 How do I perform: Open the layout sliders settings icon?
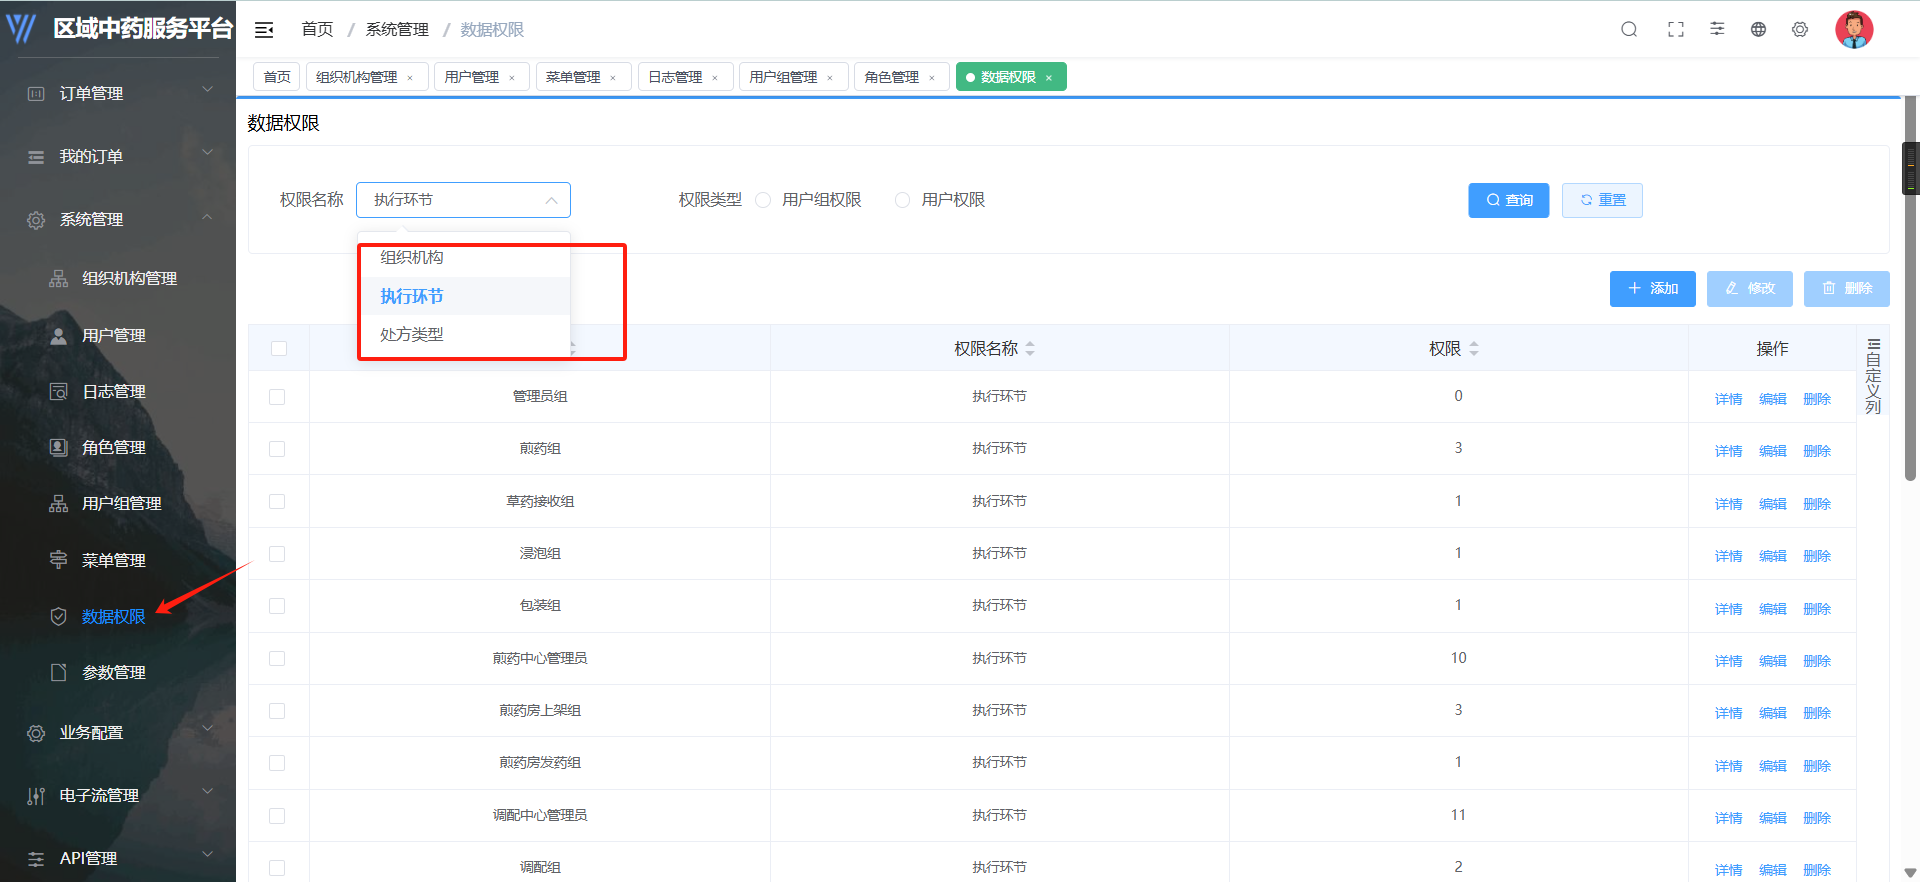1717,30
